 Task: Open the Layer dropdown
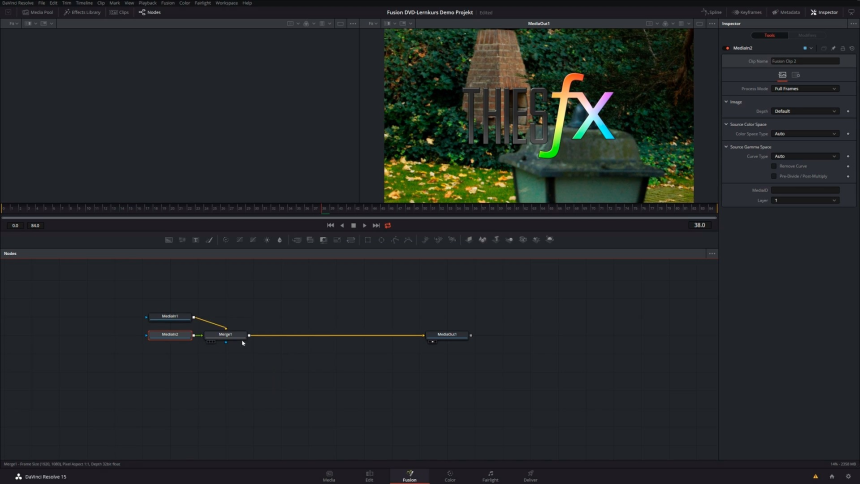(805, 200)
